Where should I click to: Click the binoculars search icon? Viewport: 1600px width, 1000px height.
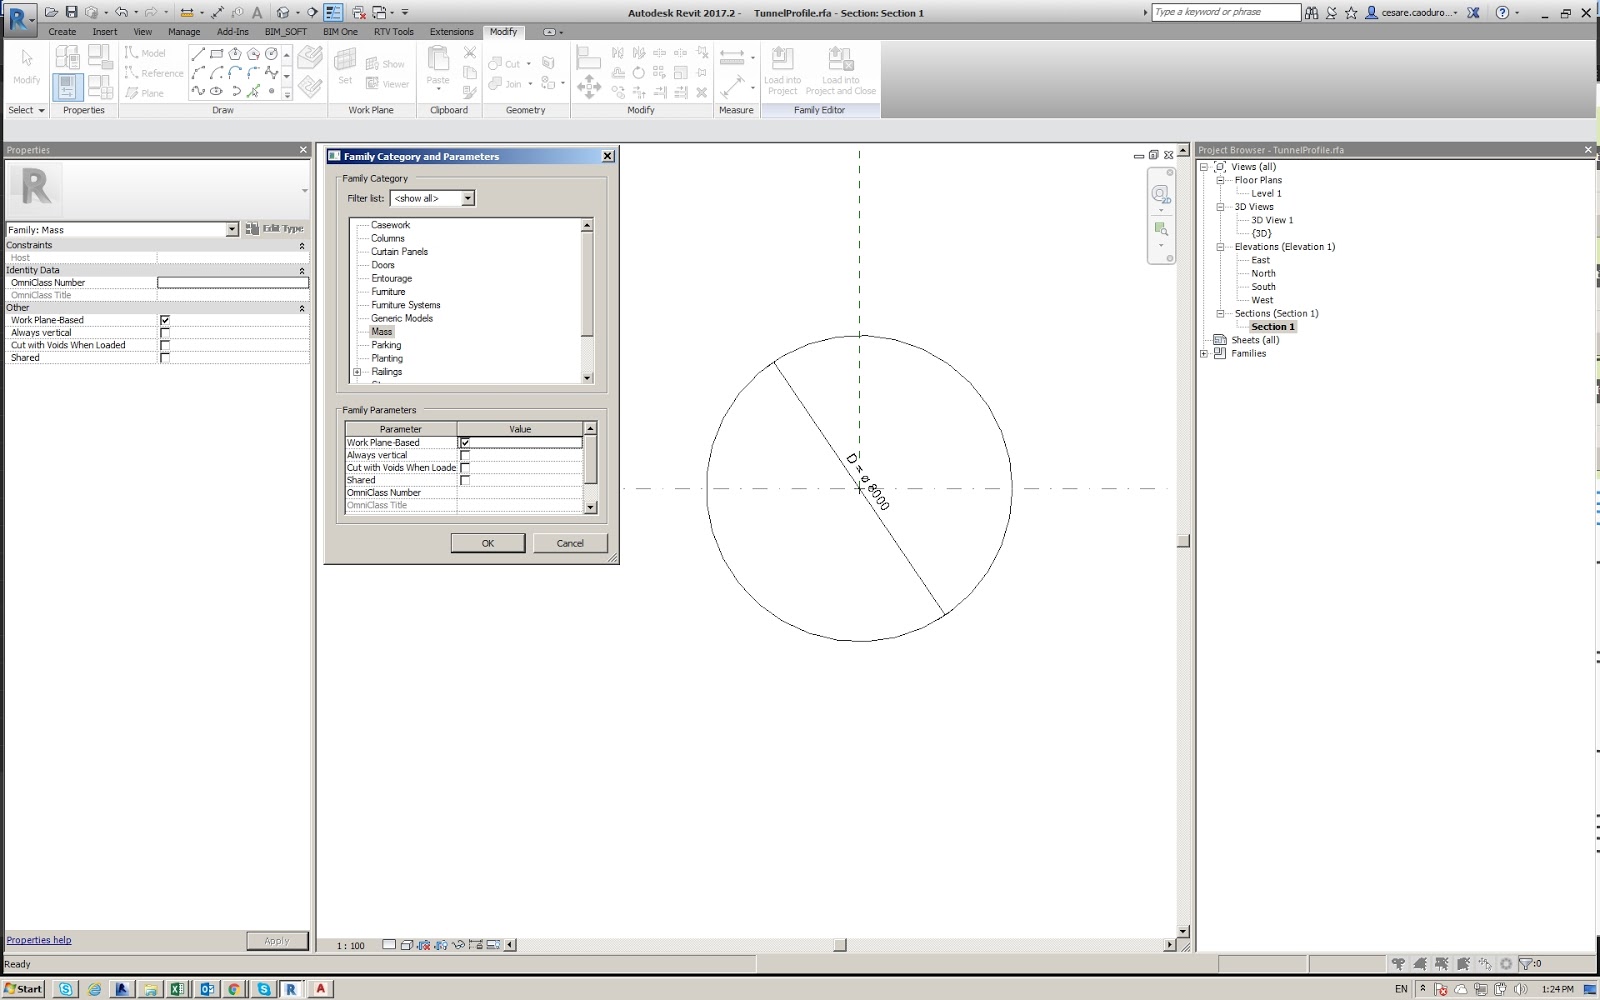[1311, 13]
